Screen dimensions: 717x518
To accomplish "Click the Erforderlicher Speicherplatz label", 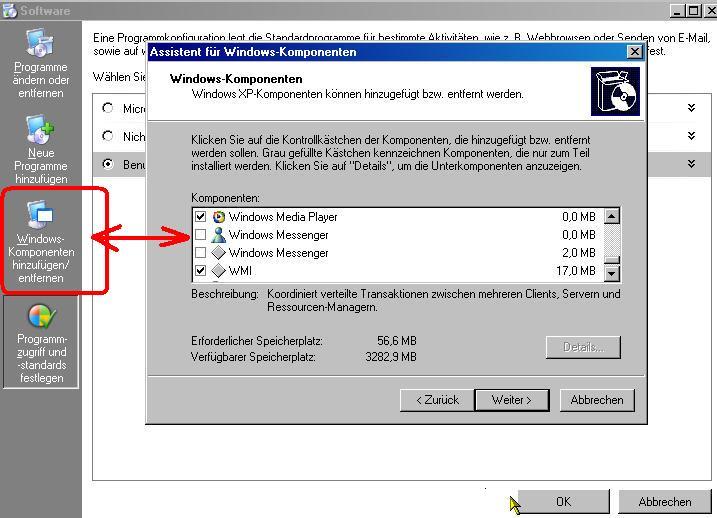I will point(257,341).
